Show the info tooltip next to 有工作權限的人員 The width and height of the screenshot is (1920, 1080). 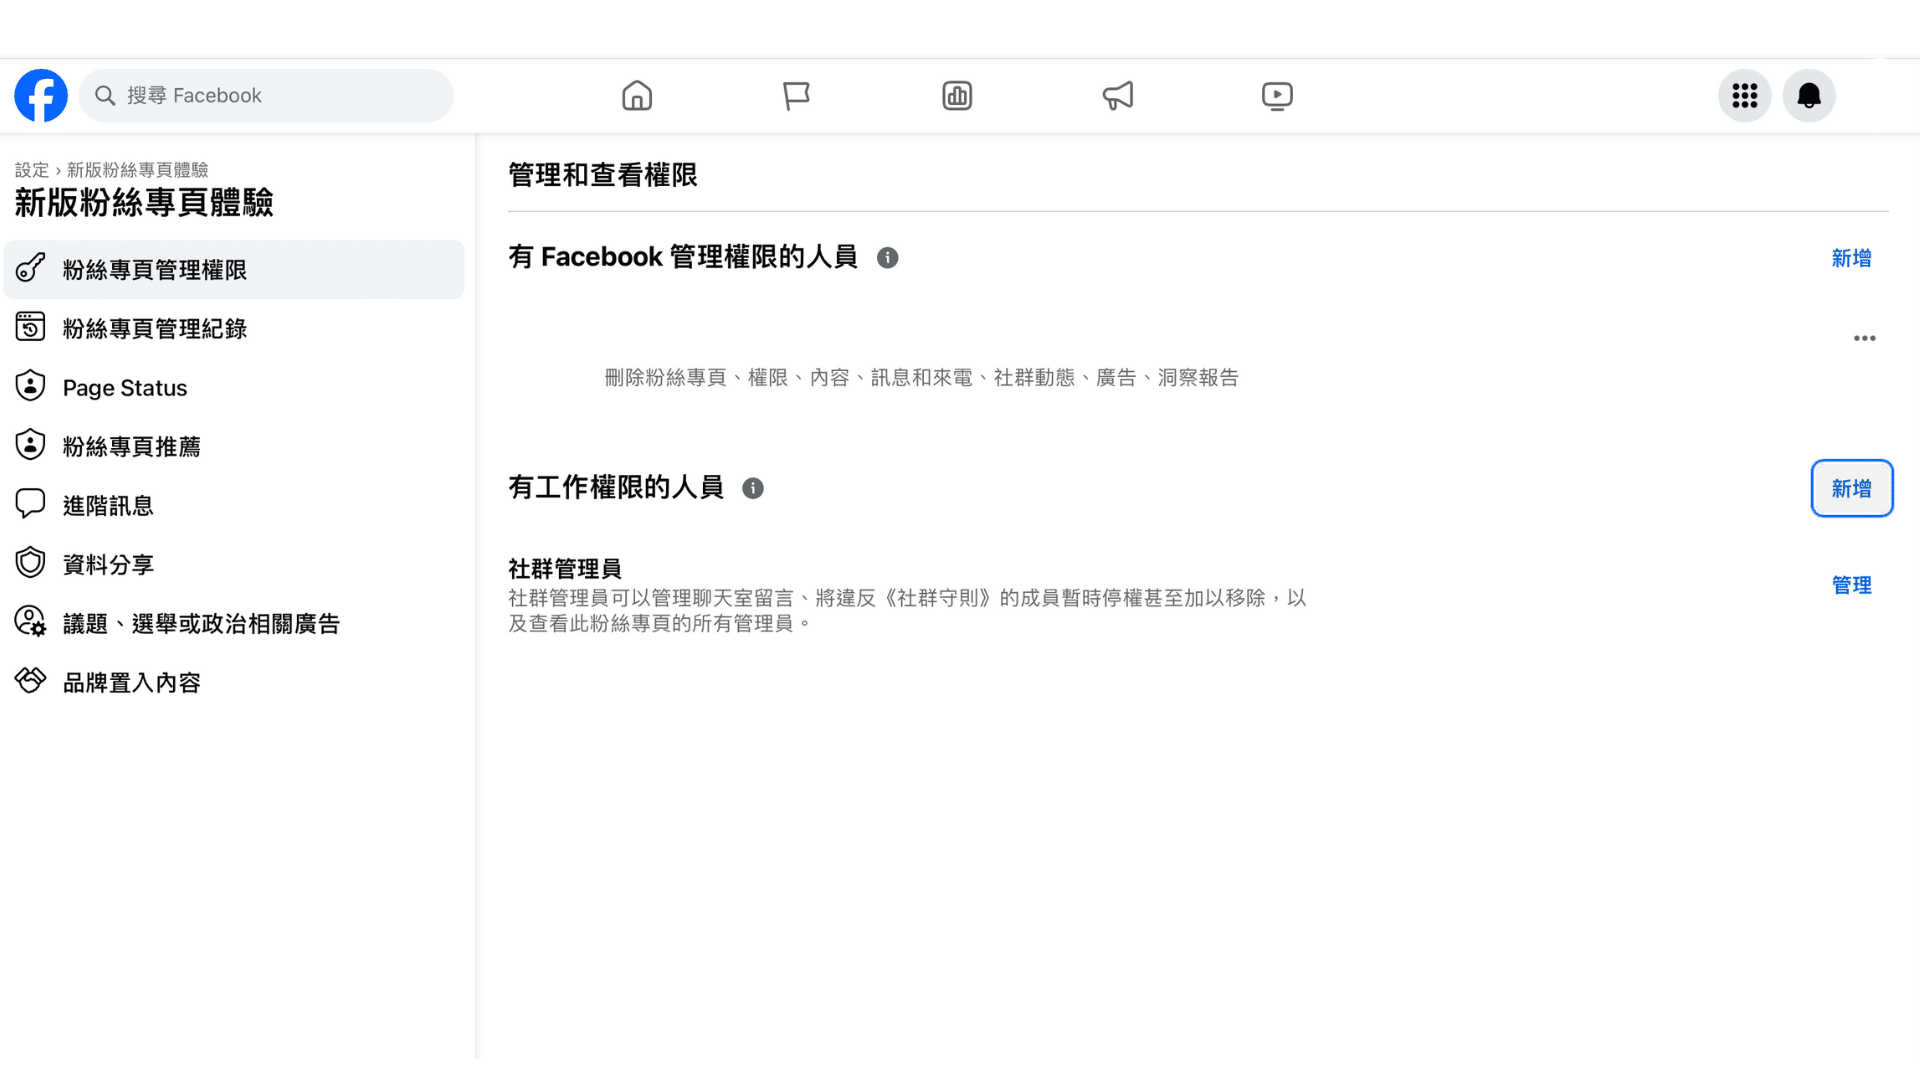(x=753, y=488)
